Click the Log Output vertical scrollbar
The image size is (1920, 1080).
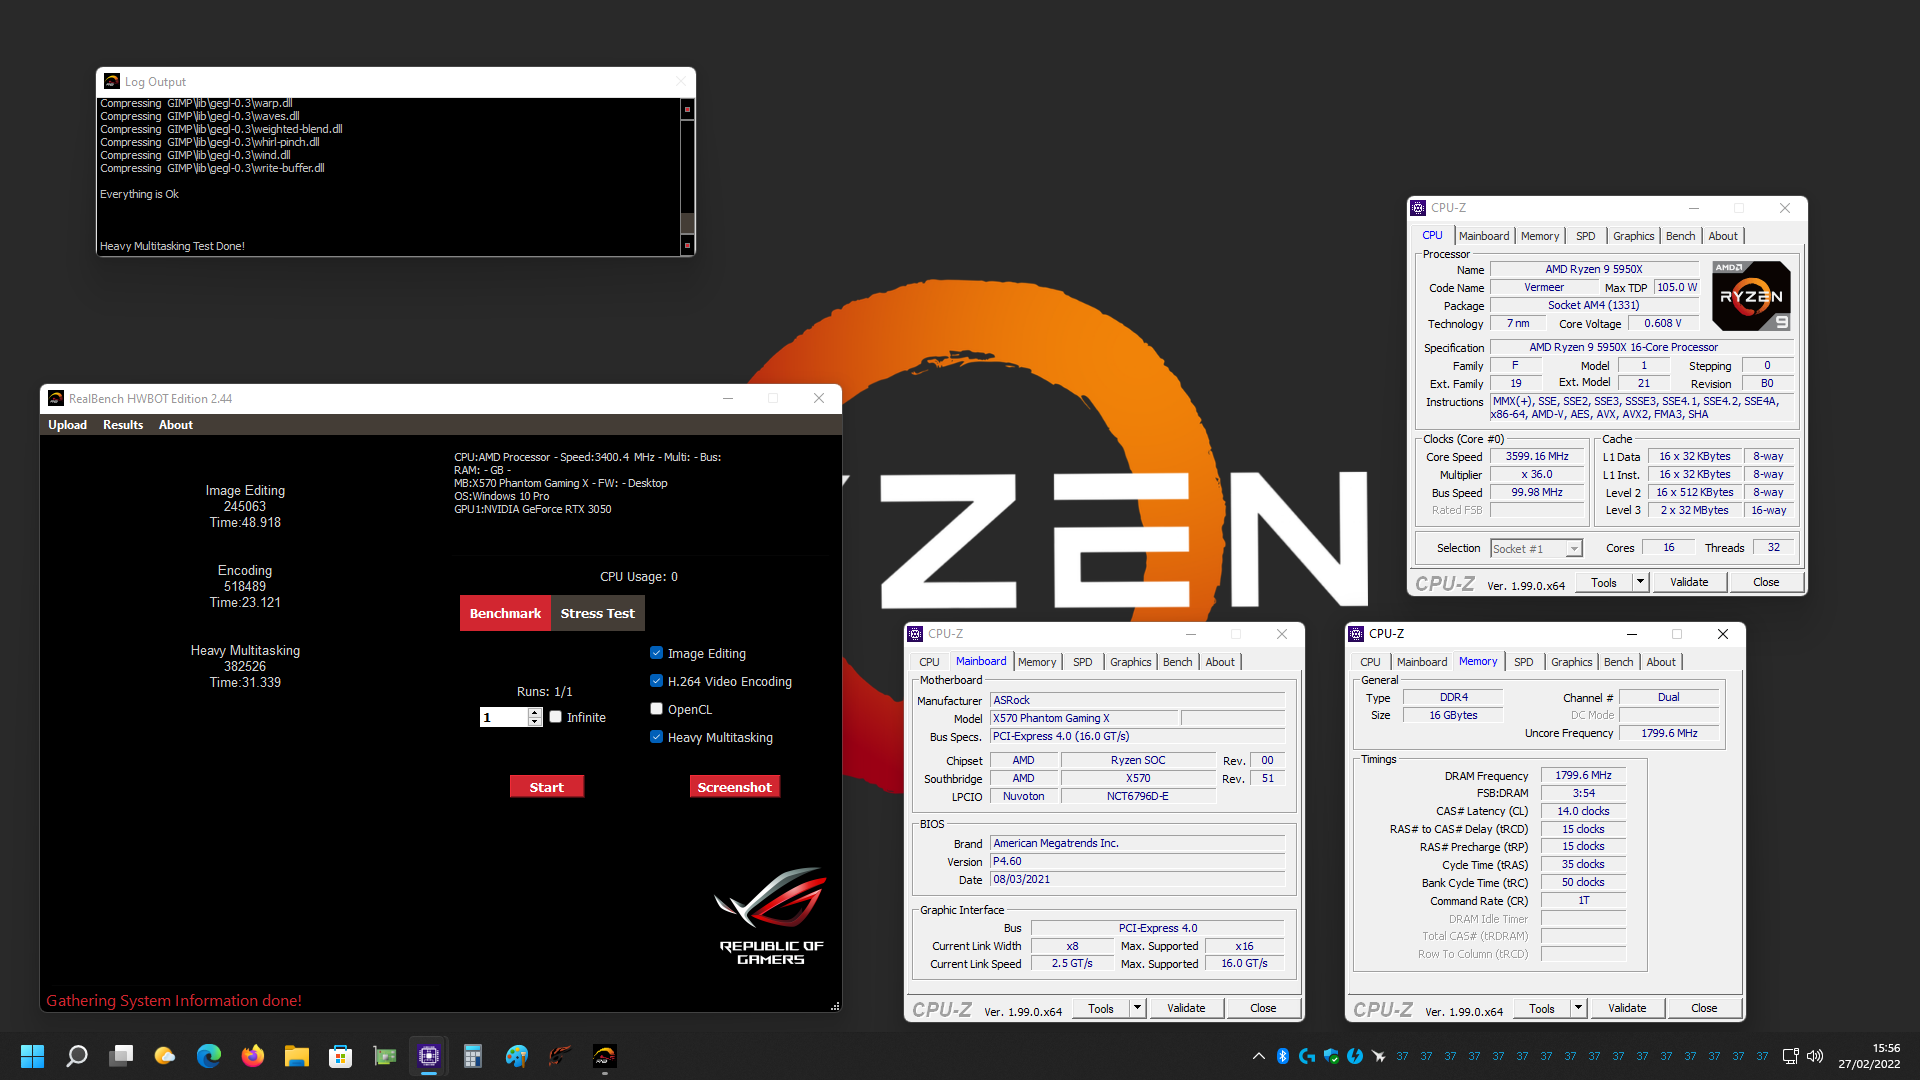[x=687, y=176]
